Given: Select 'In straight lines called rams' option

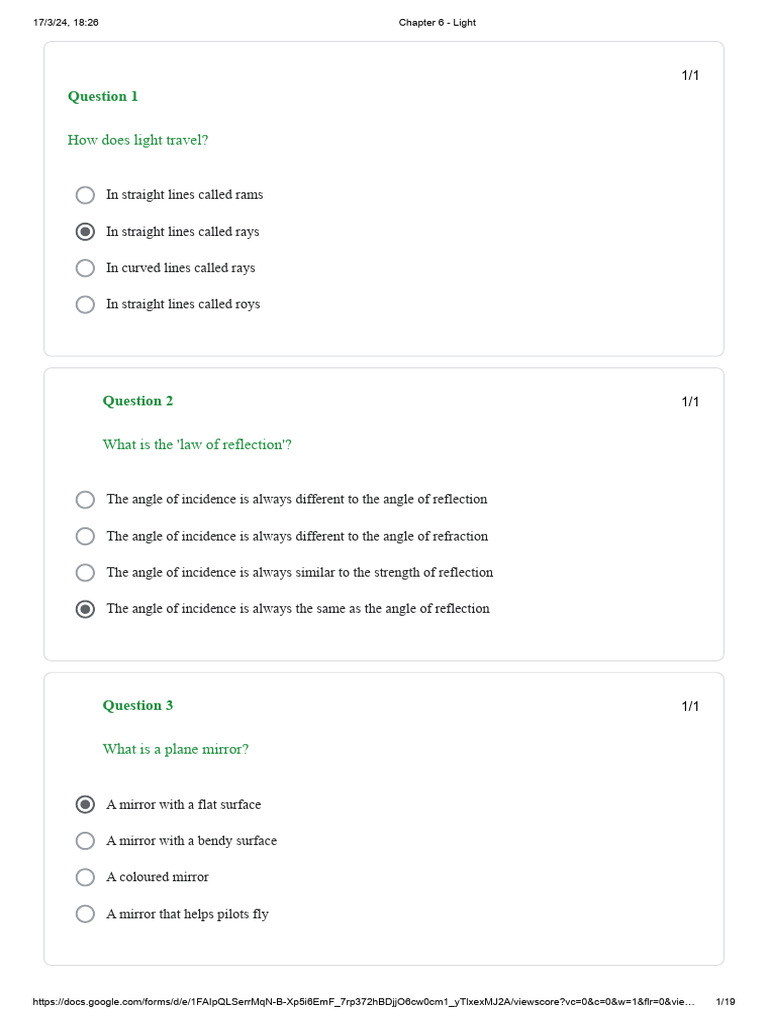Looking at the screenshot, I should (x=86, y=195).
